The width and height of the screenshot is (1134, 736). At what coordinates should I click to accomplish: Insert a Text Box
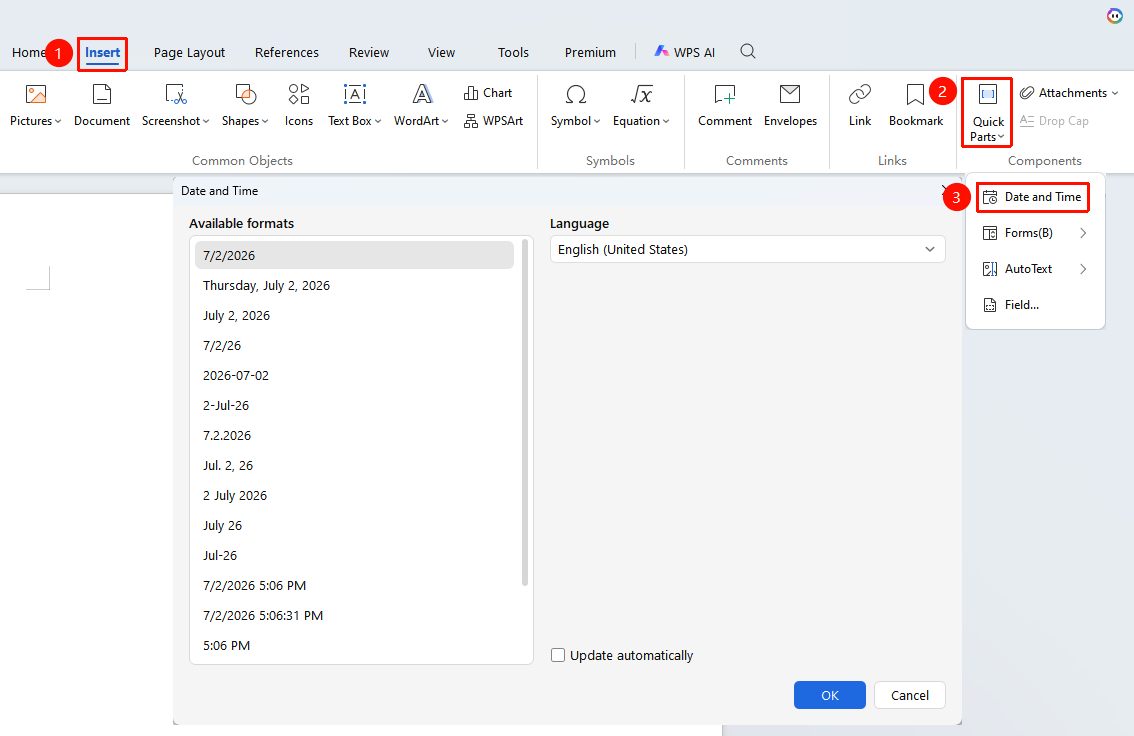coord(354,105)
